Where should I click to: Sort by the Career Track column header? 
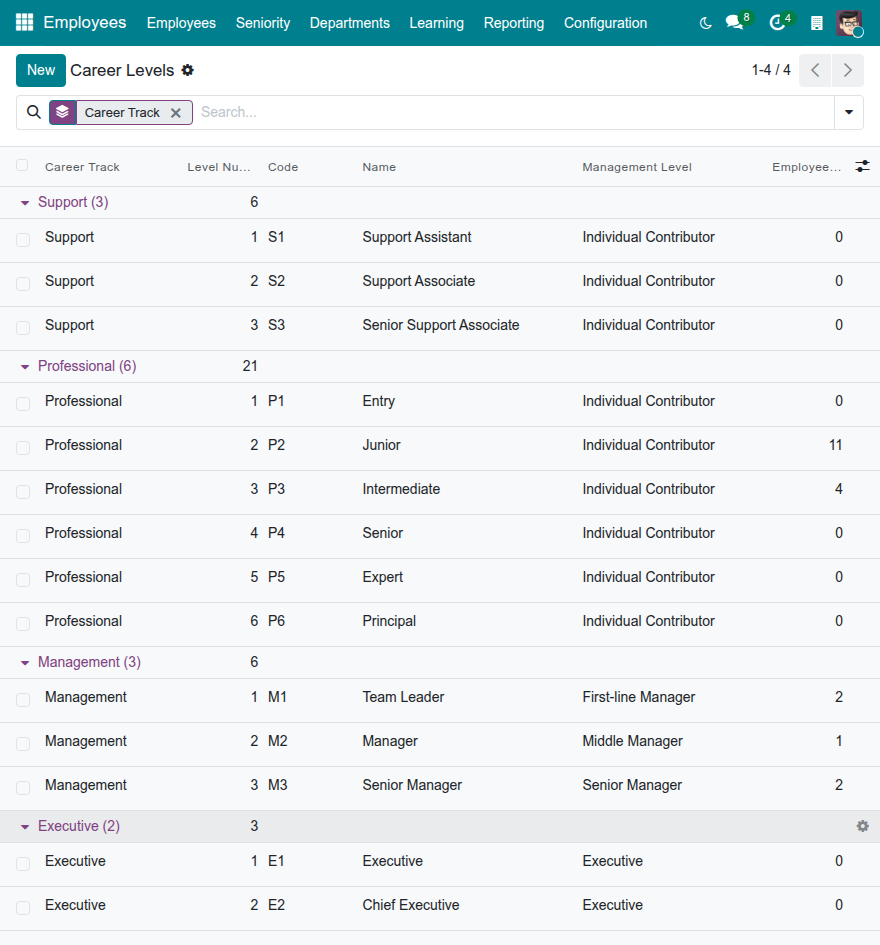82,167
